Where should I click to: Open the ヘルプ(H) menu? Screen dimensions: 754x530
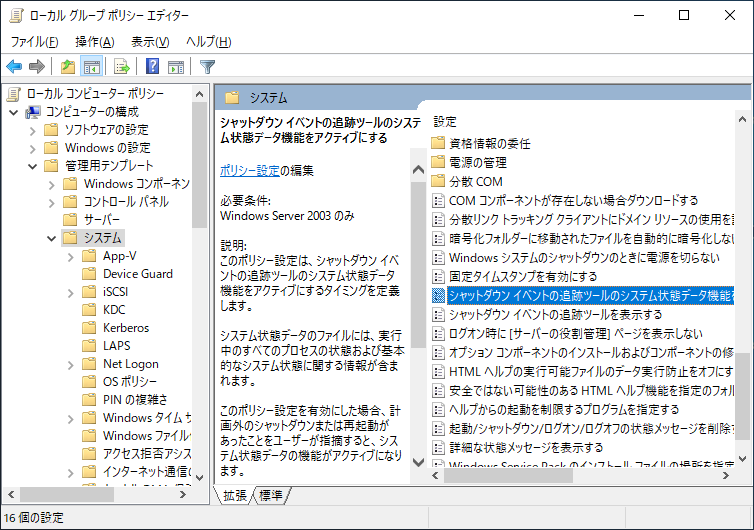pyautogui.click(x=209, y=42)
